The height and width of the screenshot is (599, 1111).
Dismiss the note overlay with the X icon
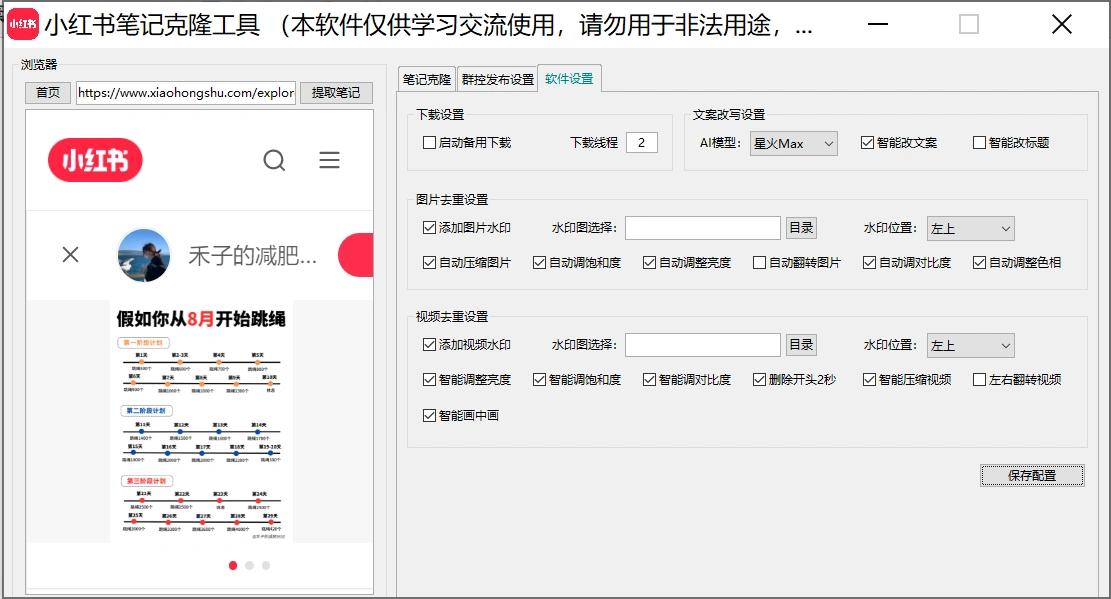coord(69,254)
